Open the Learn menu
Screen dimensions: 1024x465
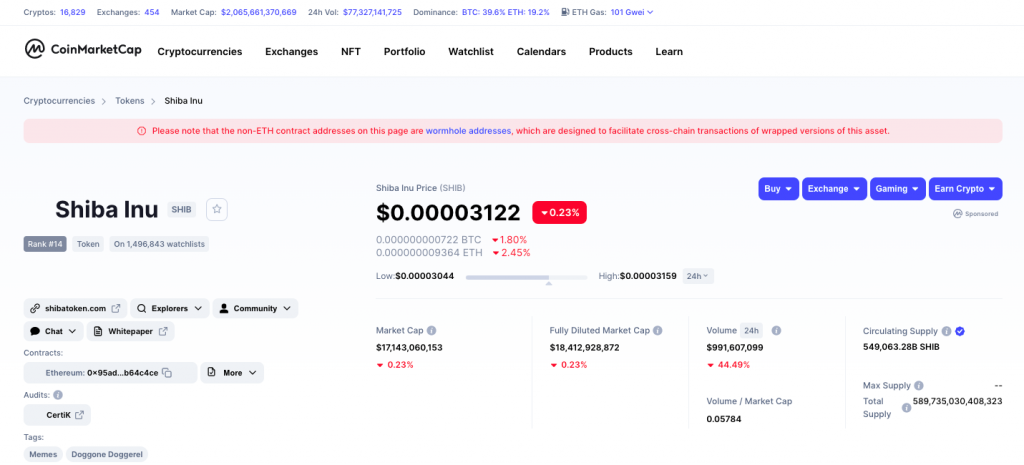(669, 52)
